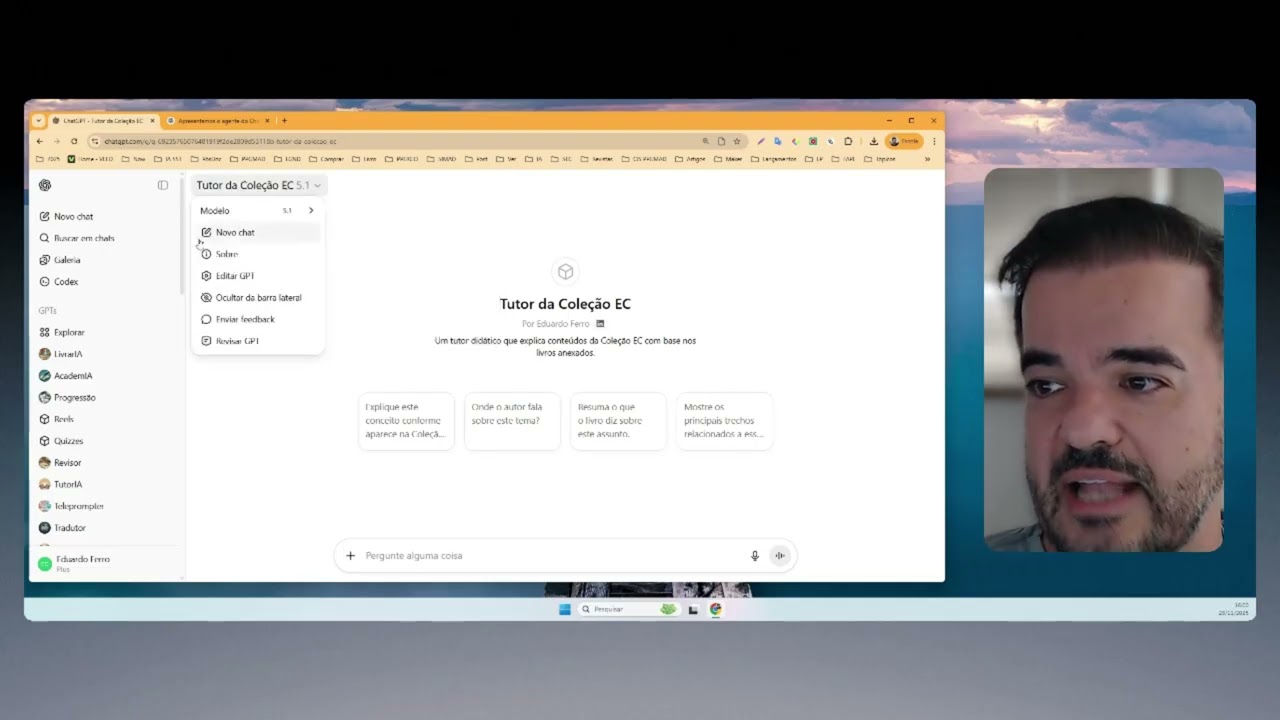1280x720 pixels.
Task: Collapse sidebar with the panel toggle icon
Action: pyautogui.click(x=163, y=185)
